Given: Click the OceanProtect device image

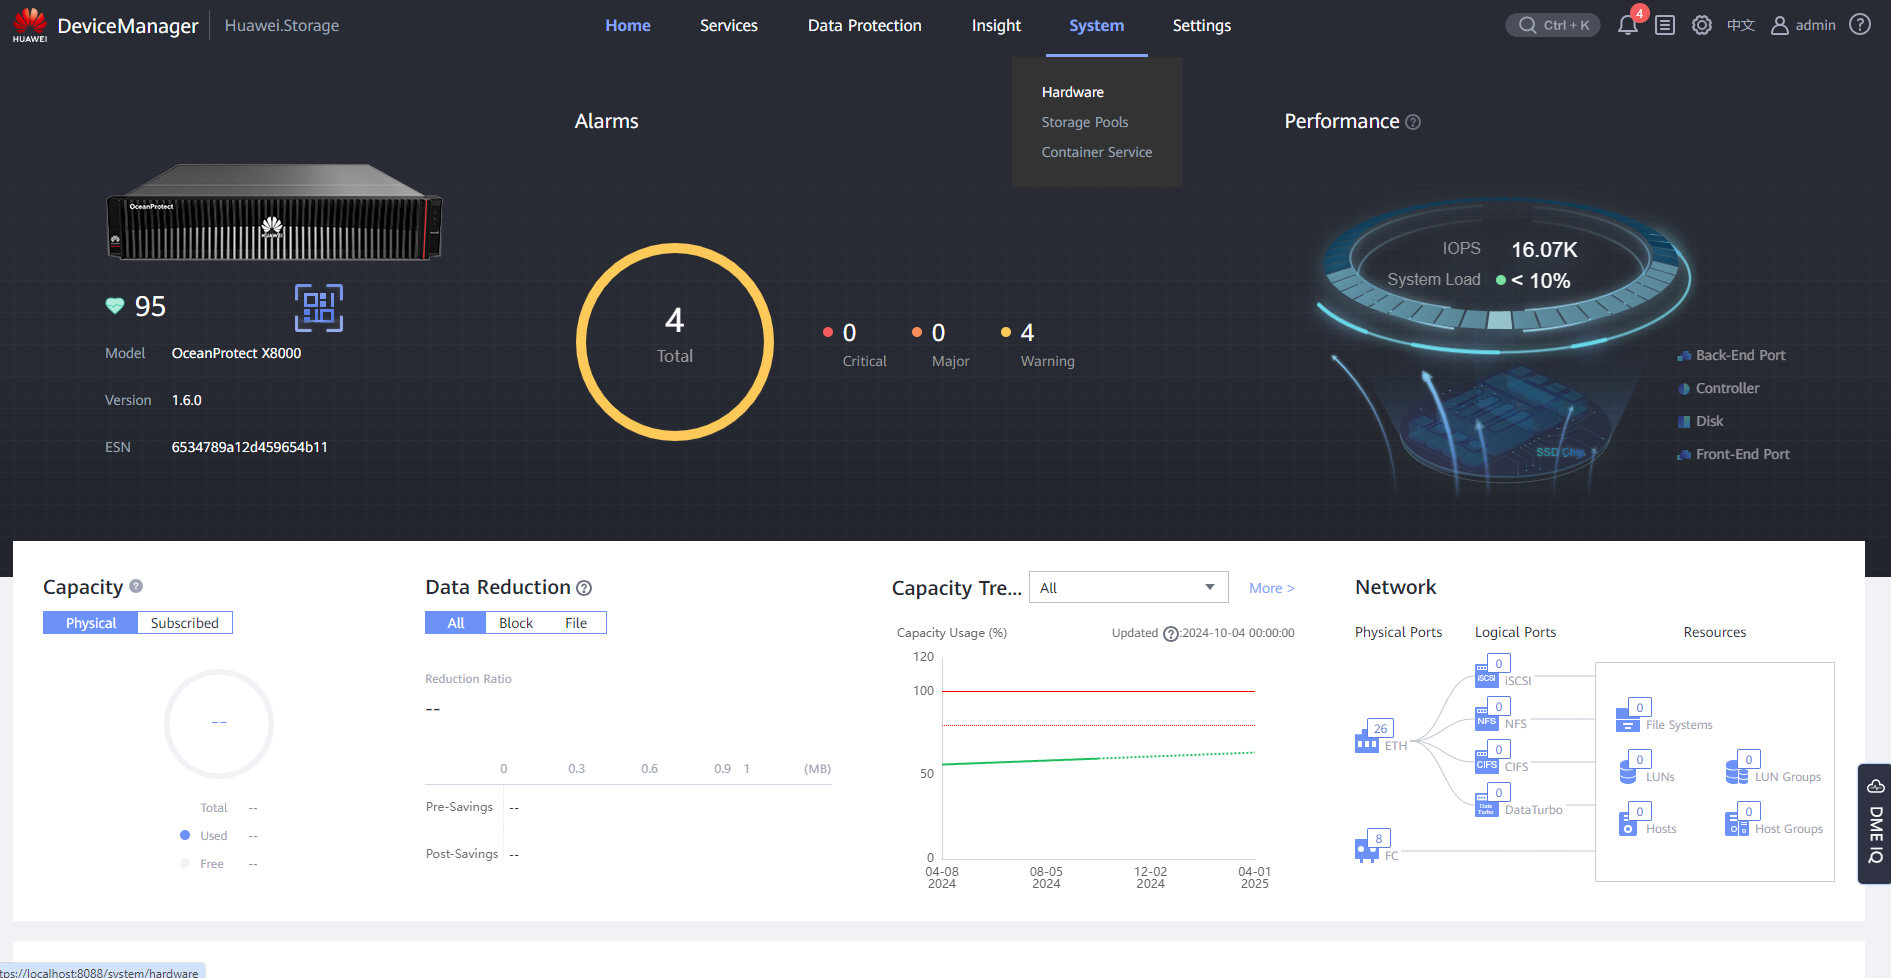Looking at the screenshot, I should 274,212.
